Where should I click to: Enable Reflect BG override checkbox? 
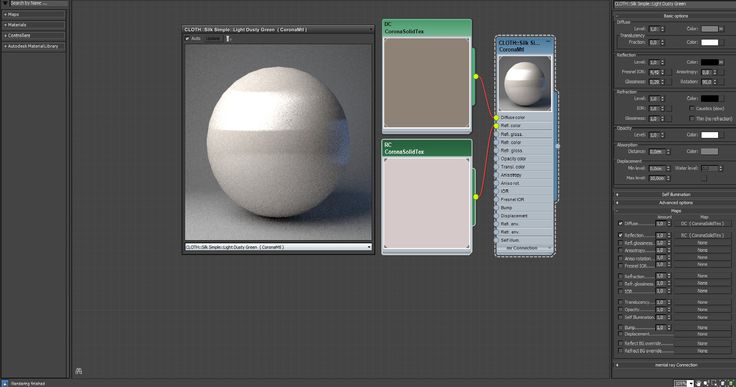621,343
